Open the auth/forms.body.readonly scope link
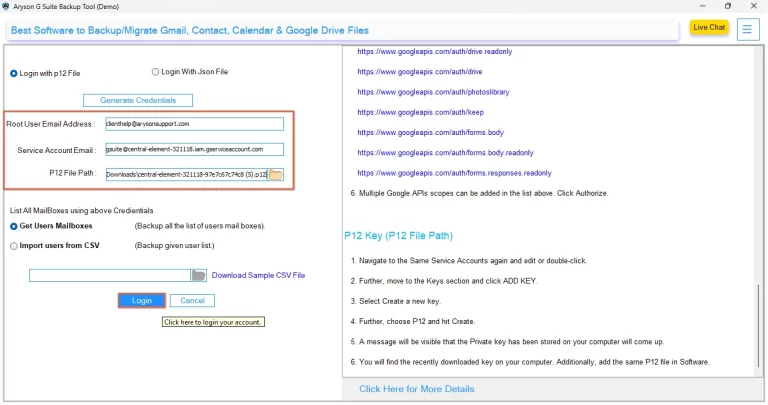This screenshot has width=768, height=405. click(445, 153)
